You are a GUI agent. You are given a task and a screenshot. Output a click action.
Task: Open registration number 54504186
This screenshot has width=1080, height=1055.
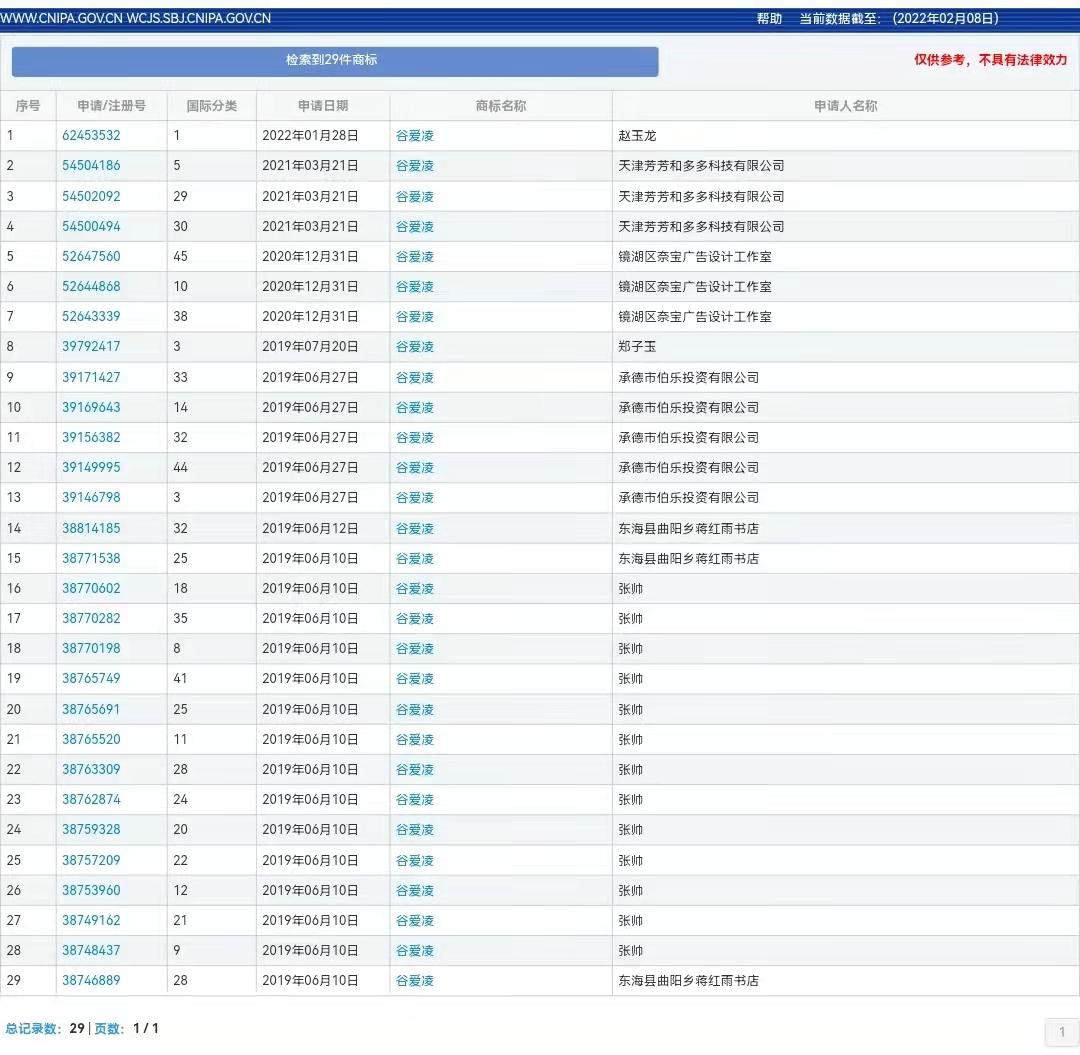[91, 166]
